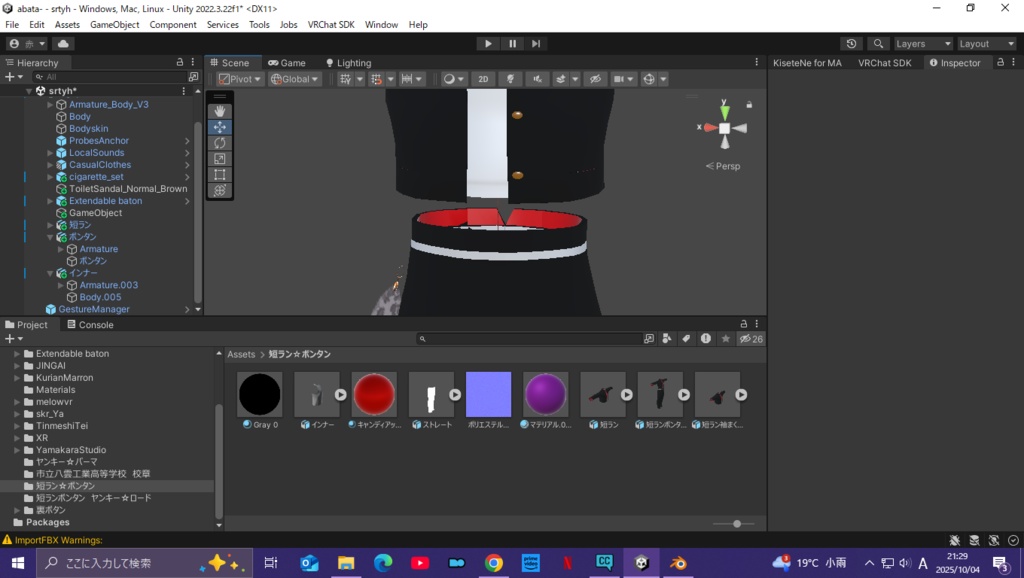The image size is (1024, 578).
Task: Switch to the Game tab
Action: tap(287, 63)
